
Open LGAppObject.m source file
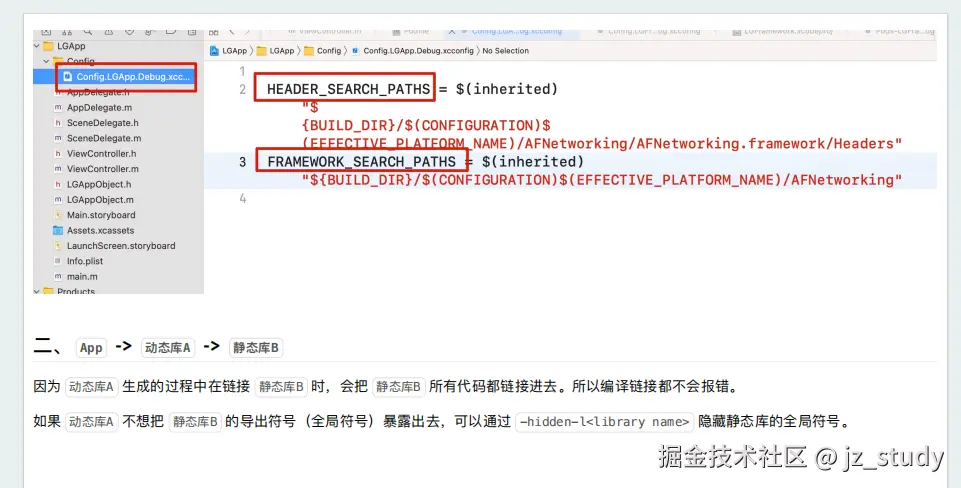(100, 199)
